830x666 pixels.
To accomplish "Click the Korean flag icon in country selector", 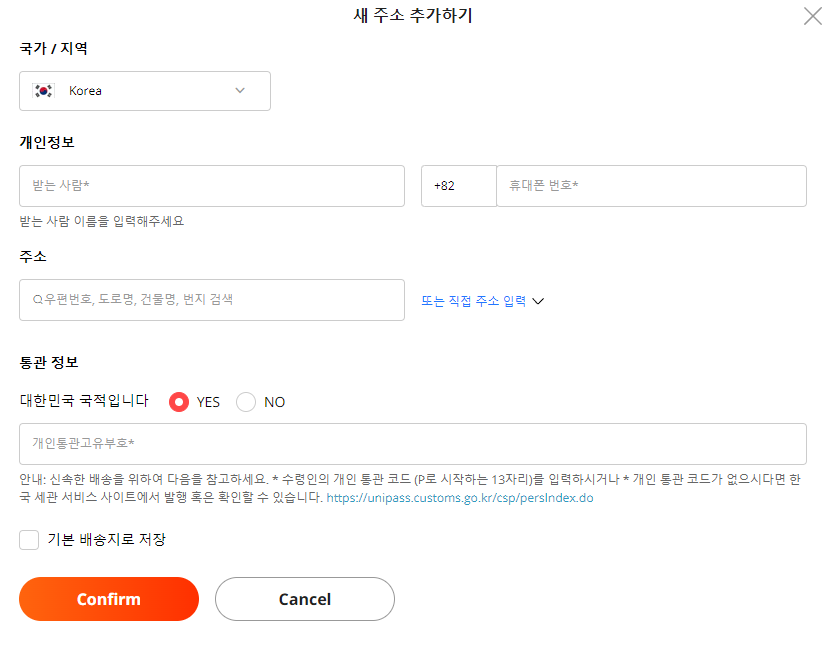I will pyautogui.click(x=43, y=90).
